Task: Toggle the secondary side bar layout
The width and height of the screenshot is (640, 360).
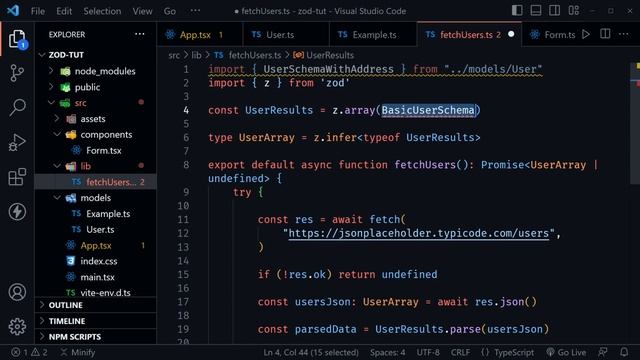Action: tap(554, 11)
